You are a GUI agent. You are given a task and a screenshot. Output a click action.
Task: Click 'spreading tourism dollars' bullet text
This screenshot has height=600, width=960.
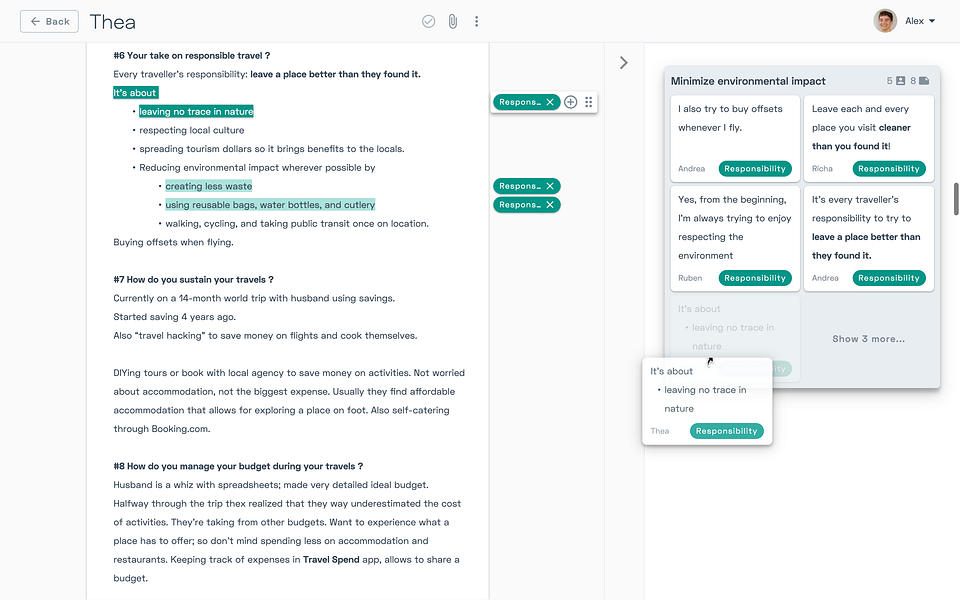pos(272,149)
